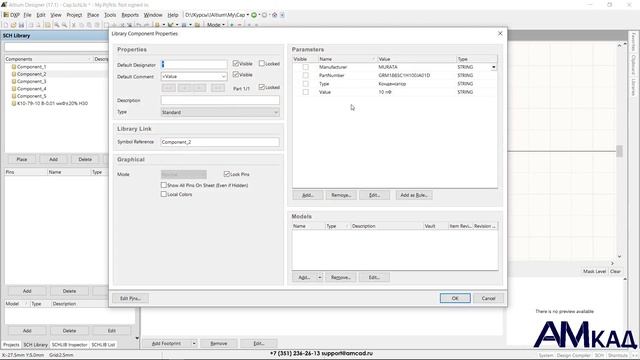Switch to the Projects panel tab
The width and height of the screenshot is (640, 360).
tap(11, 344)
